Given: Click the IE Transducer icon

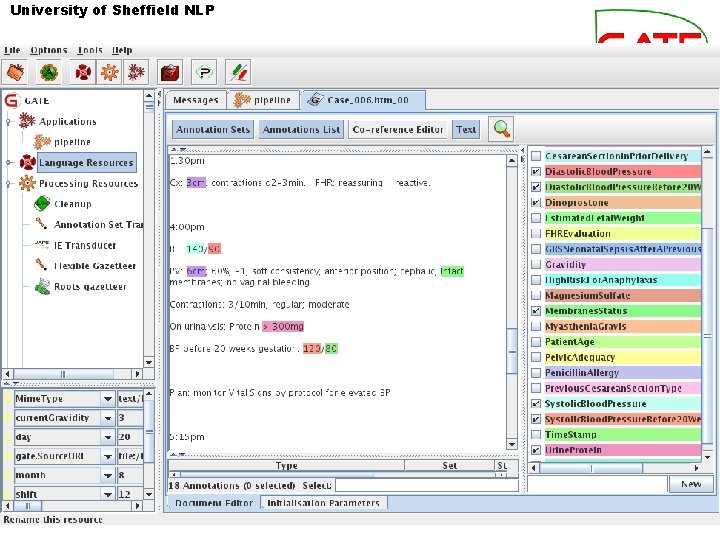Looking at the screenshot, I should [42, 244].
